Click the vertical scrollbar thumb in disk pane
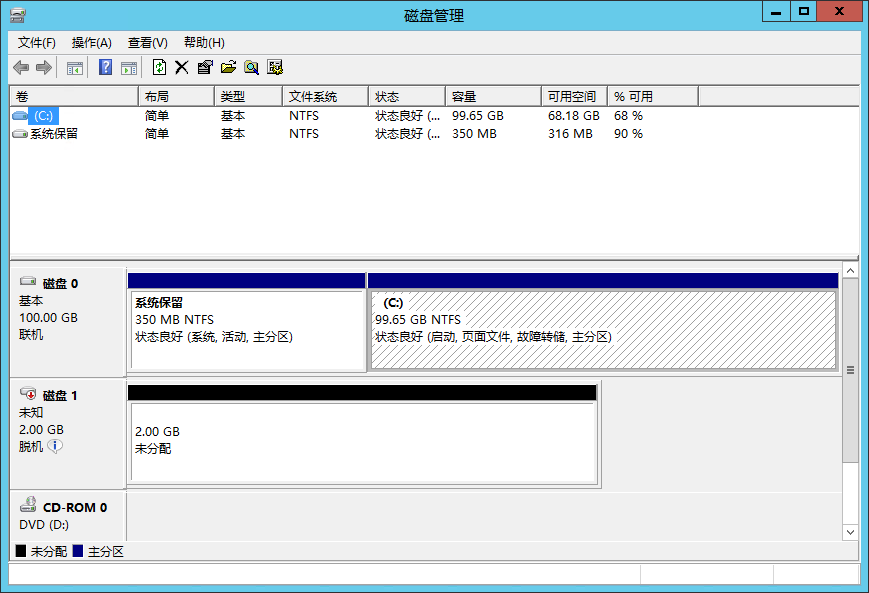Screen dimensions: 869x593 [850, 370]
